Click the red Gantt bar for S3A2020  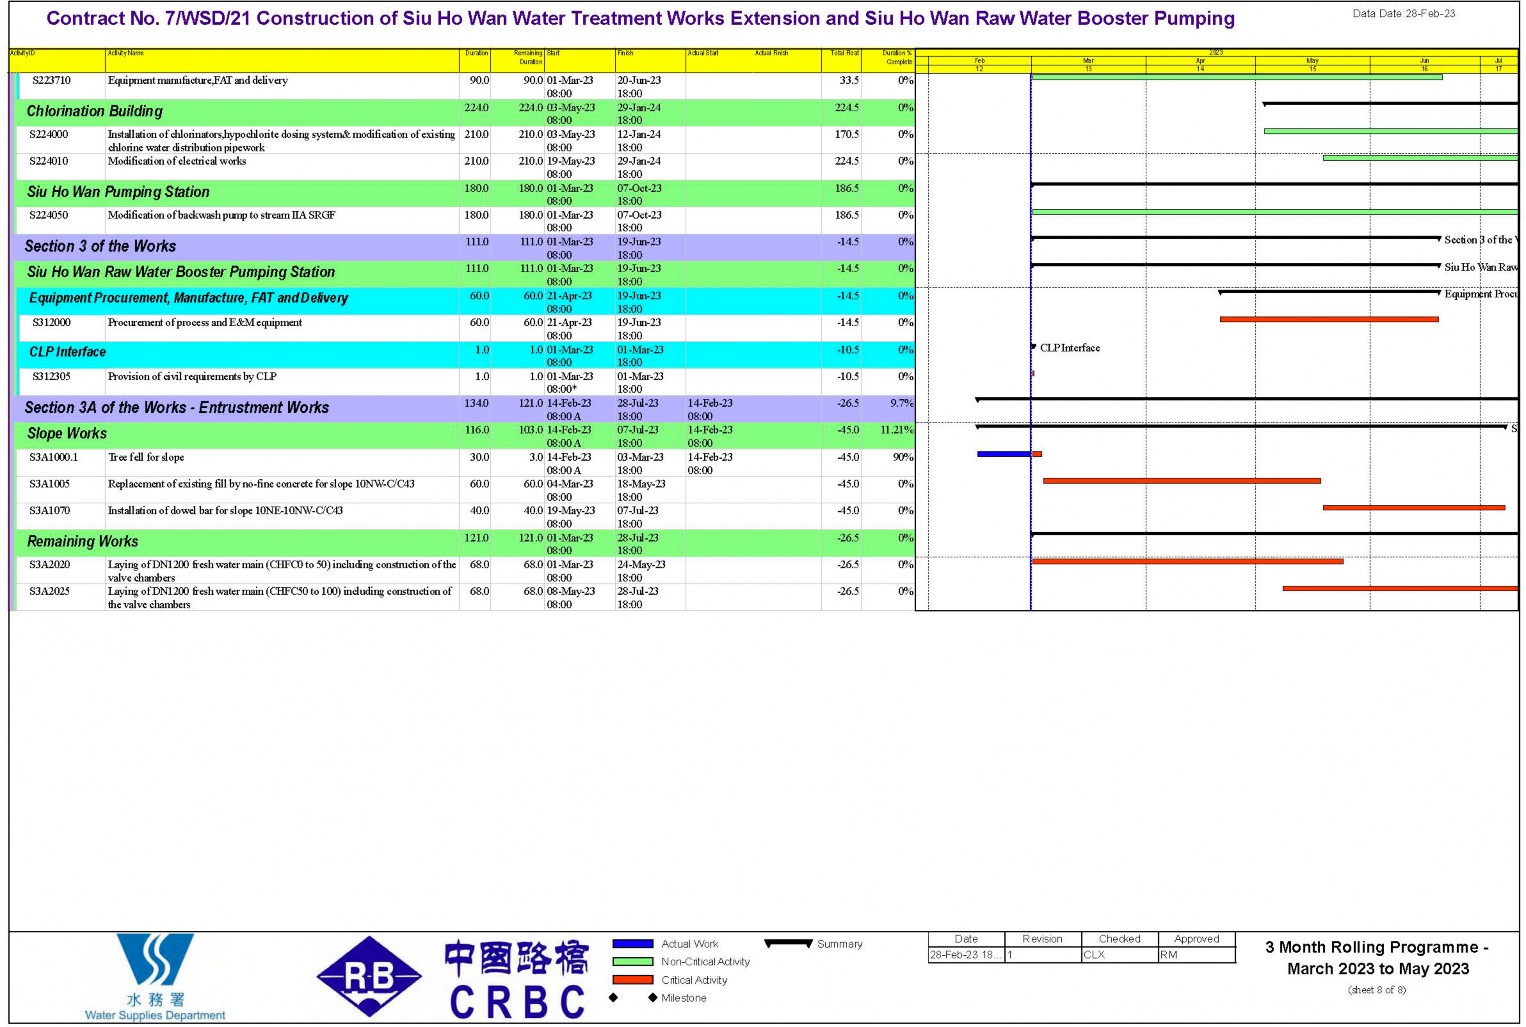pos(1187,562)
